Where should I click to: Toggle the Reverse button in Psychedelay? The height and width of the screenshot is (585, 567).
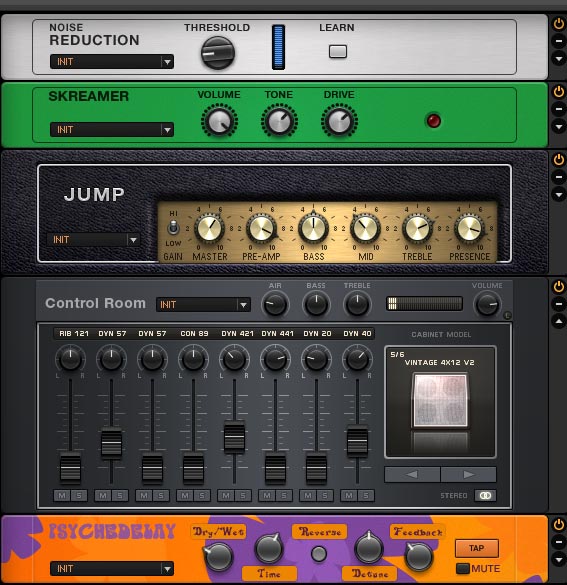pos(319,554)
